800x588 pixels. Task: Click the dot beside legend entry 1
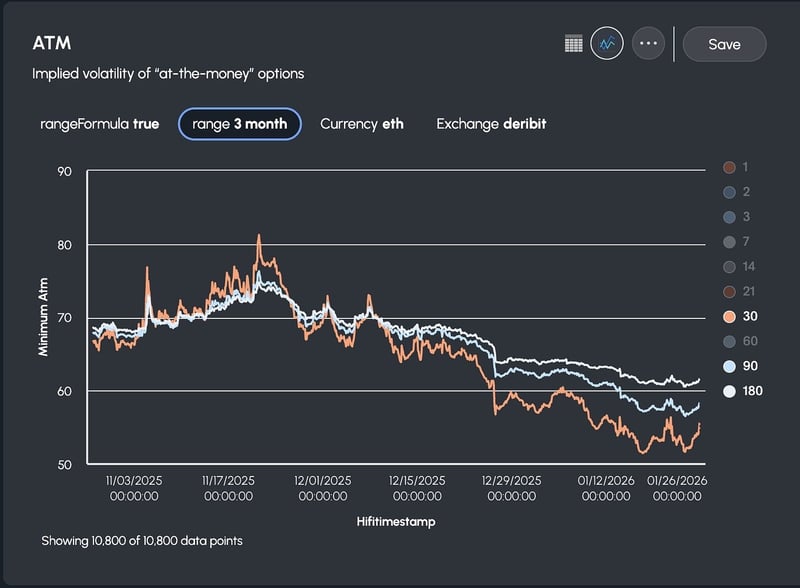[729, 165]
